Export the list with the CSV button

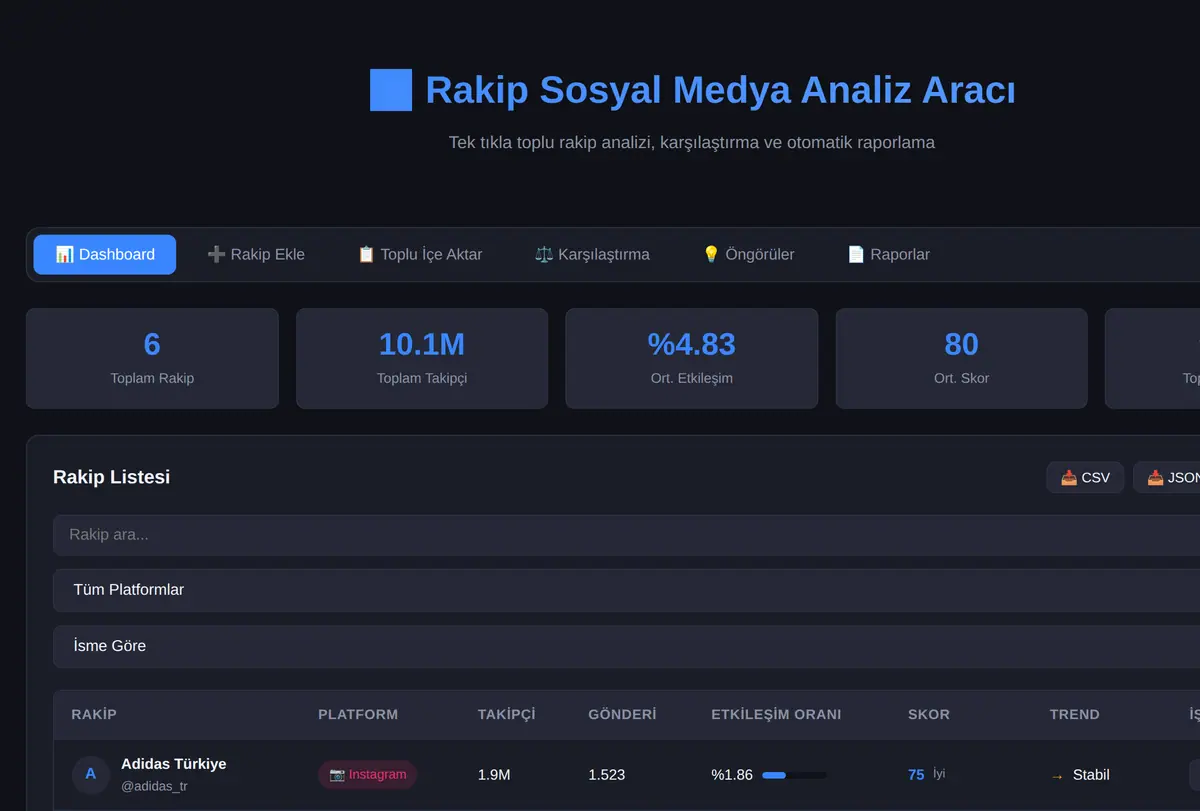[1085, 477]
